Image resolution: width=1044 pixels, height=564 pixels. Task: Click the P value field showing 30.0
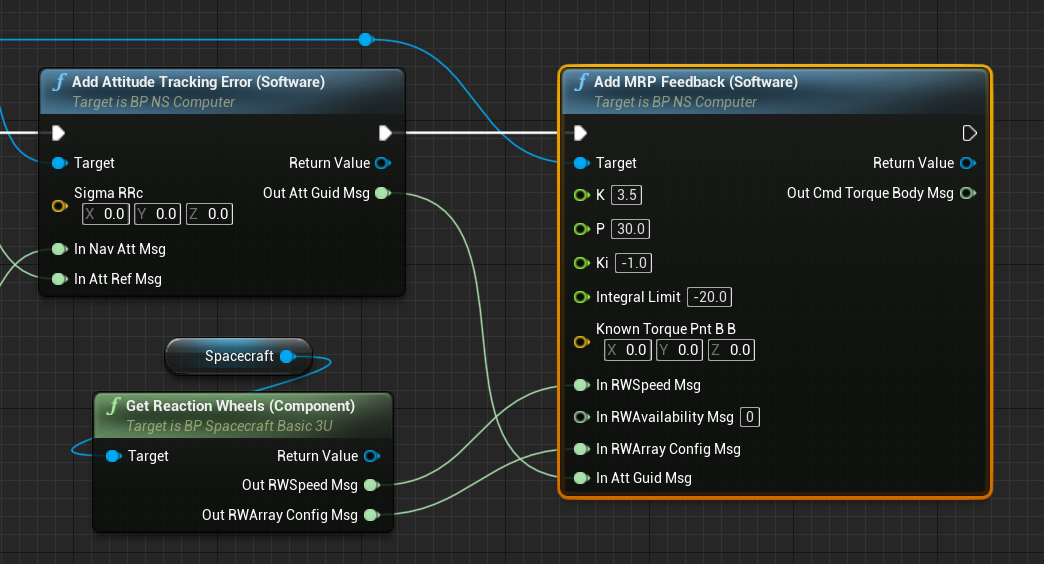(630, 229)
